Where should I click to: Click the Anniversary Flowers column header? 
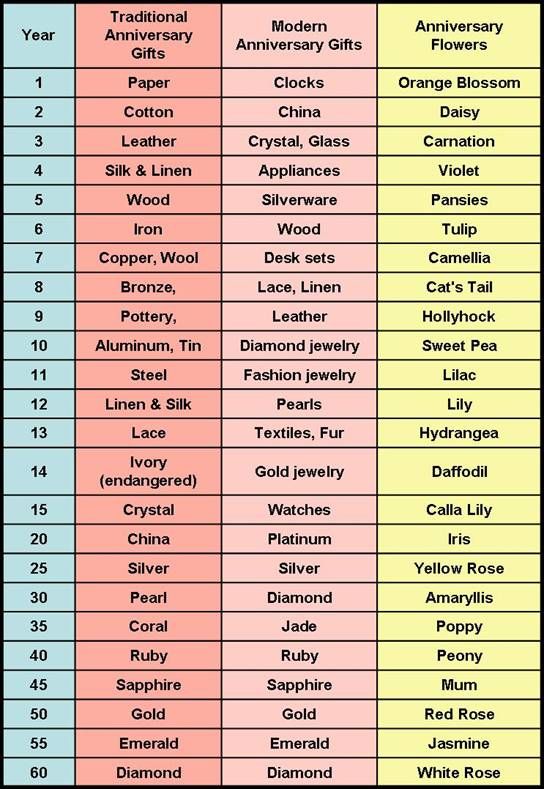[458, 36]
